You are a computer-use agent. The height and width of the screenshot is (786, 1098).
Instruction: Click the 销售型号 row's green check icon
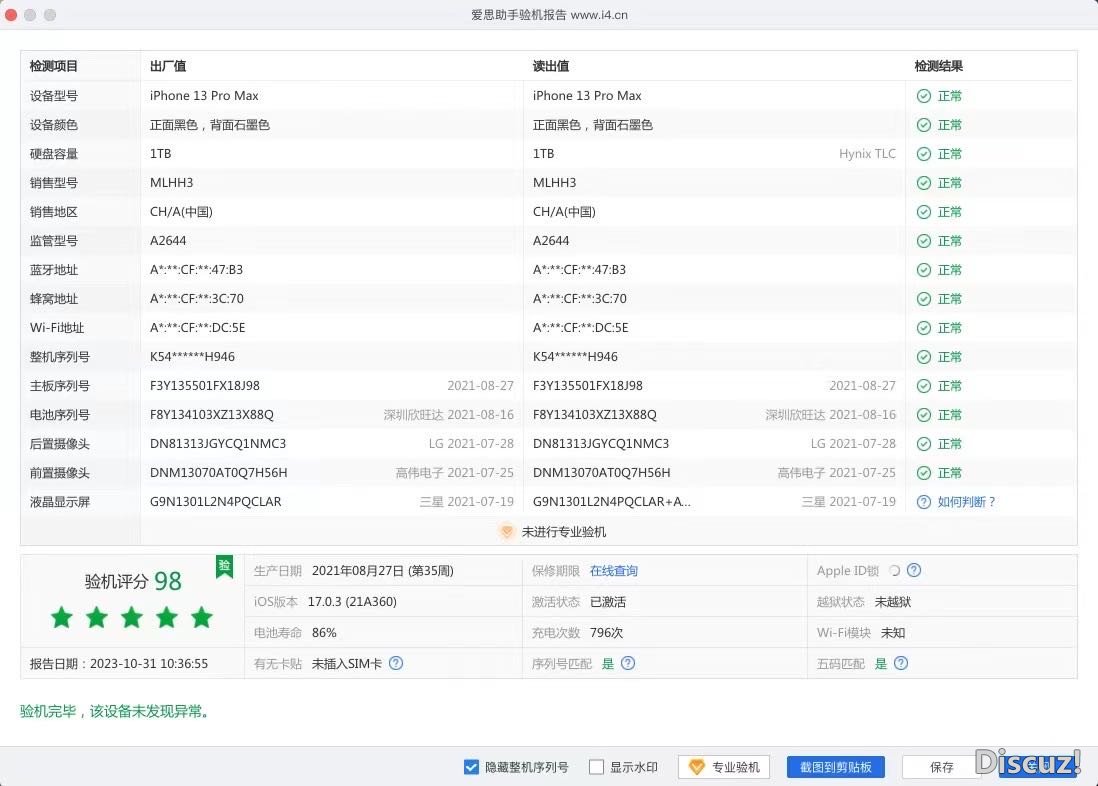[x=924, y=183]
